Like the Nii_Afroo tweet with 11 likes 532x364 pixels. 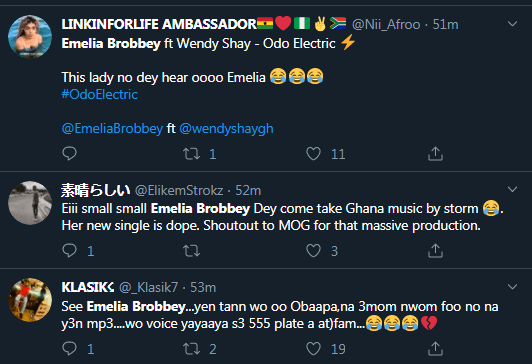313,154
